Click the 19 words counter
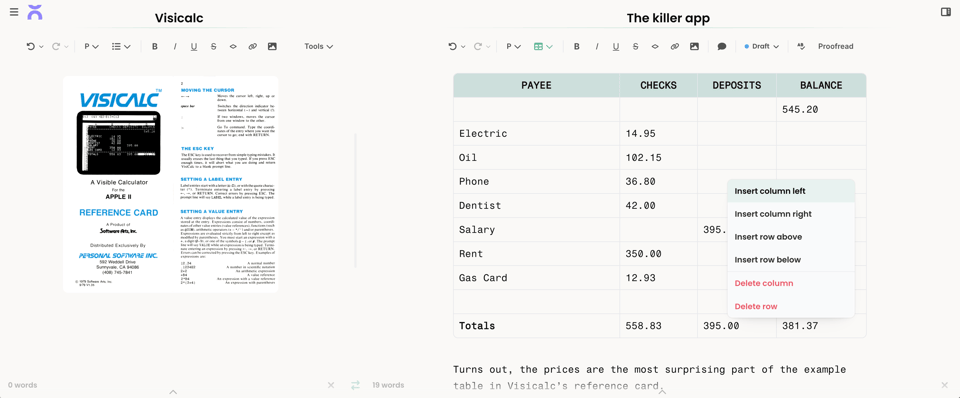 (x=388, y=385)
